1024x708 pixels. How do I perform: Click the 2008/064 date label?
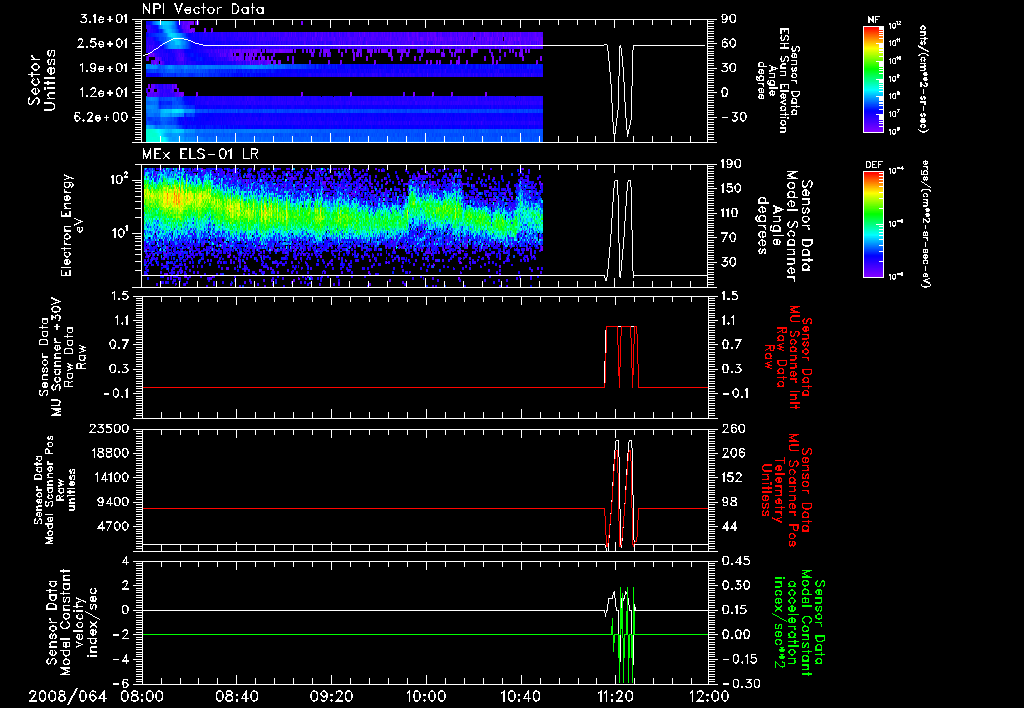tap(68, 696)
